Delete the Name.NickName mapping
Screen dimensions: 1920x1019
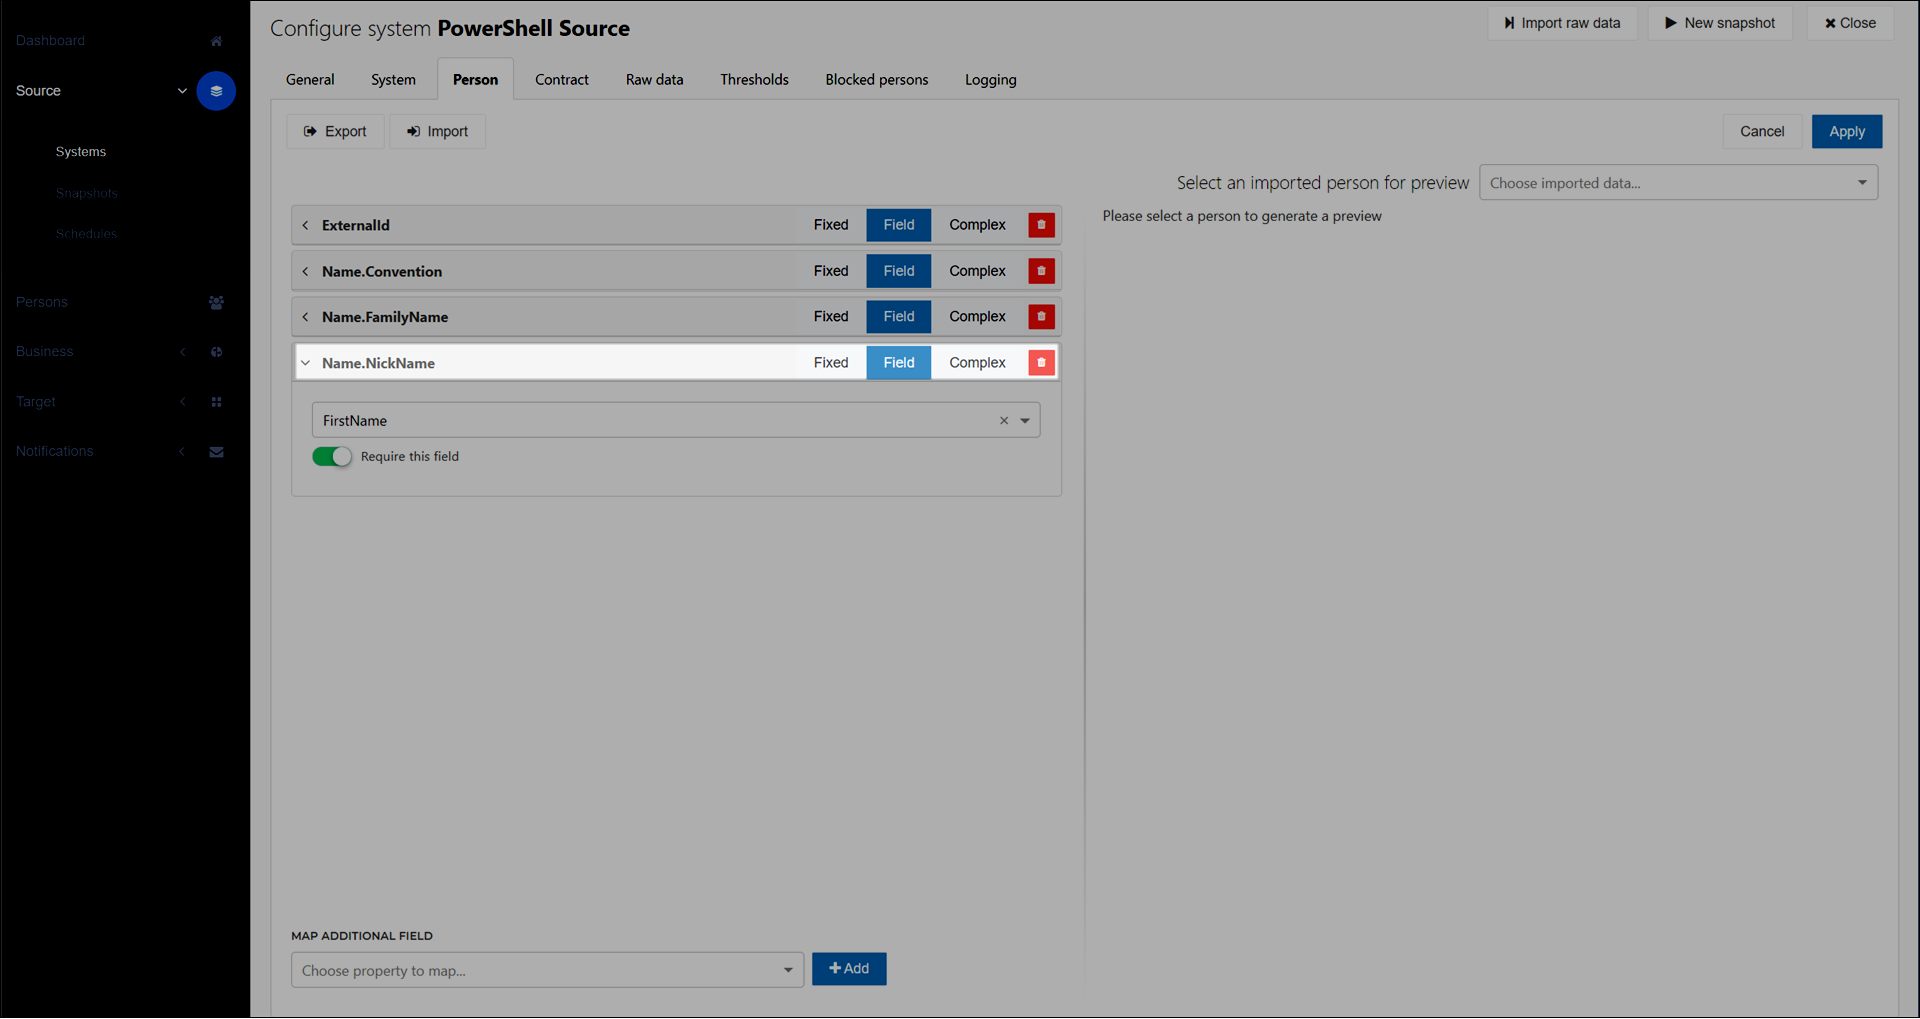[x=1041, y=363]
